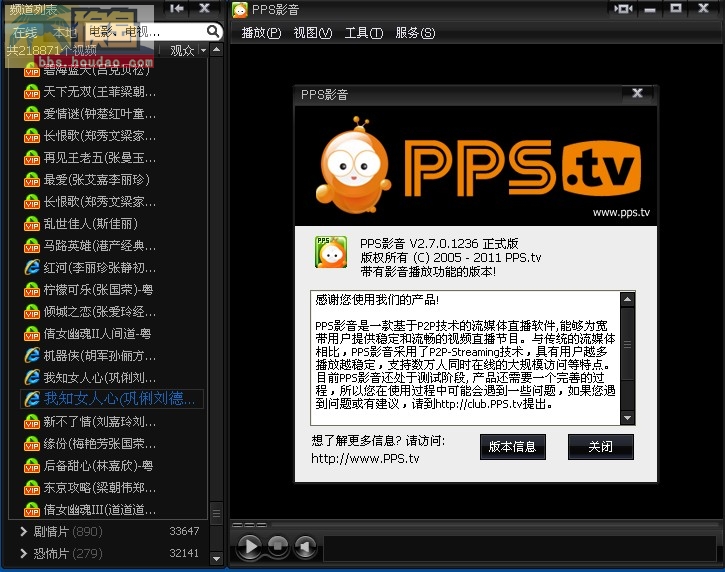Open the 播放(P) menu
The width and height of the screenshot is (725, 572).
pyautogui.click(x=261, y=33)
